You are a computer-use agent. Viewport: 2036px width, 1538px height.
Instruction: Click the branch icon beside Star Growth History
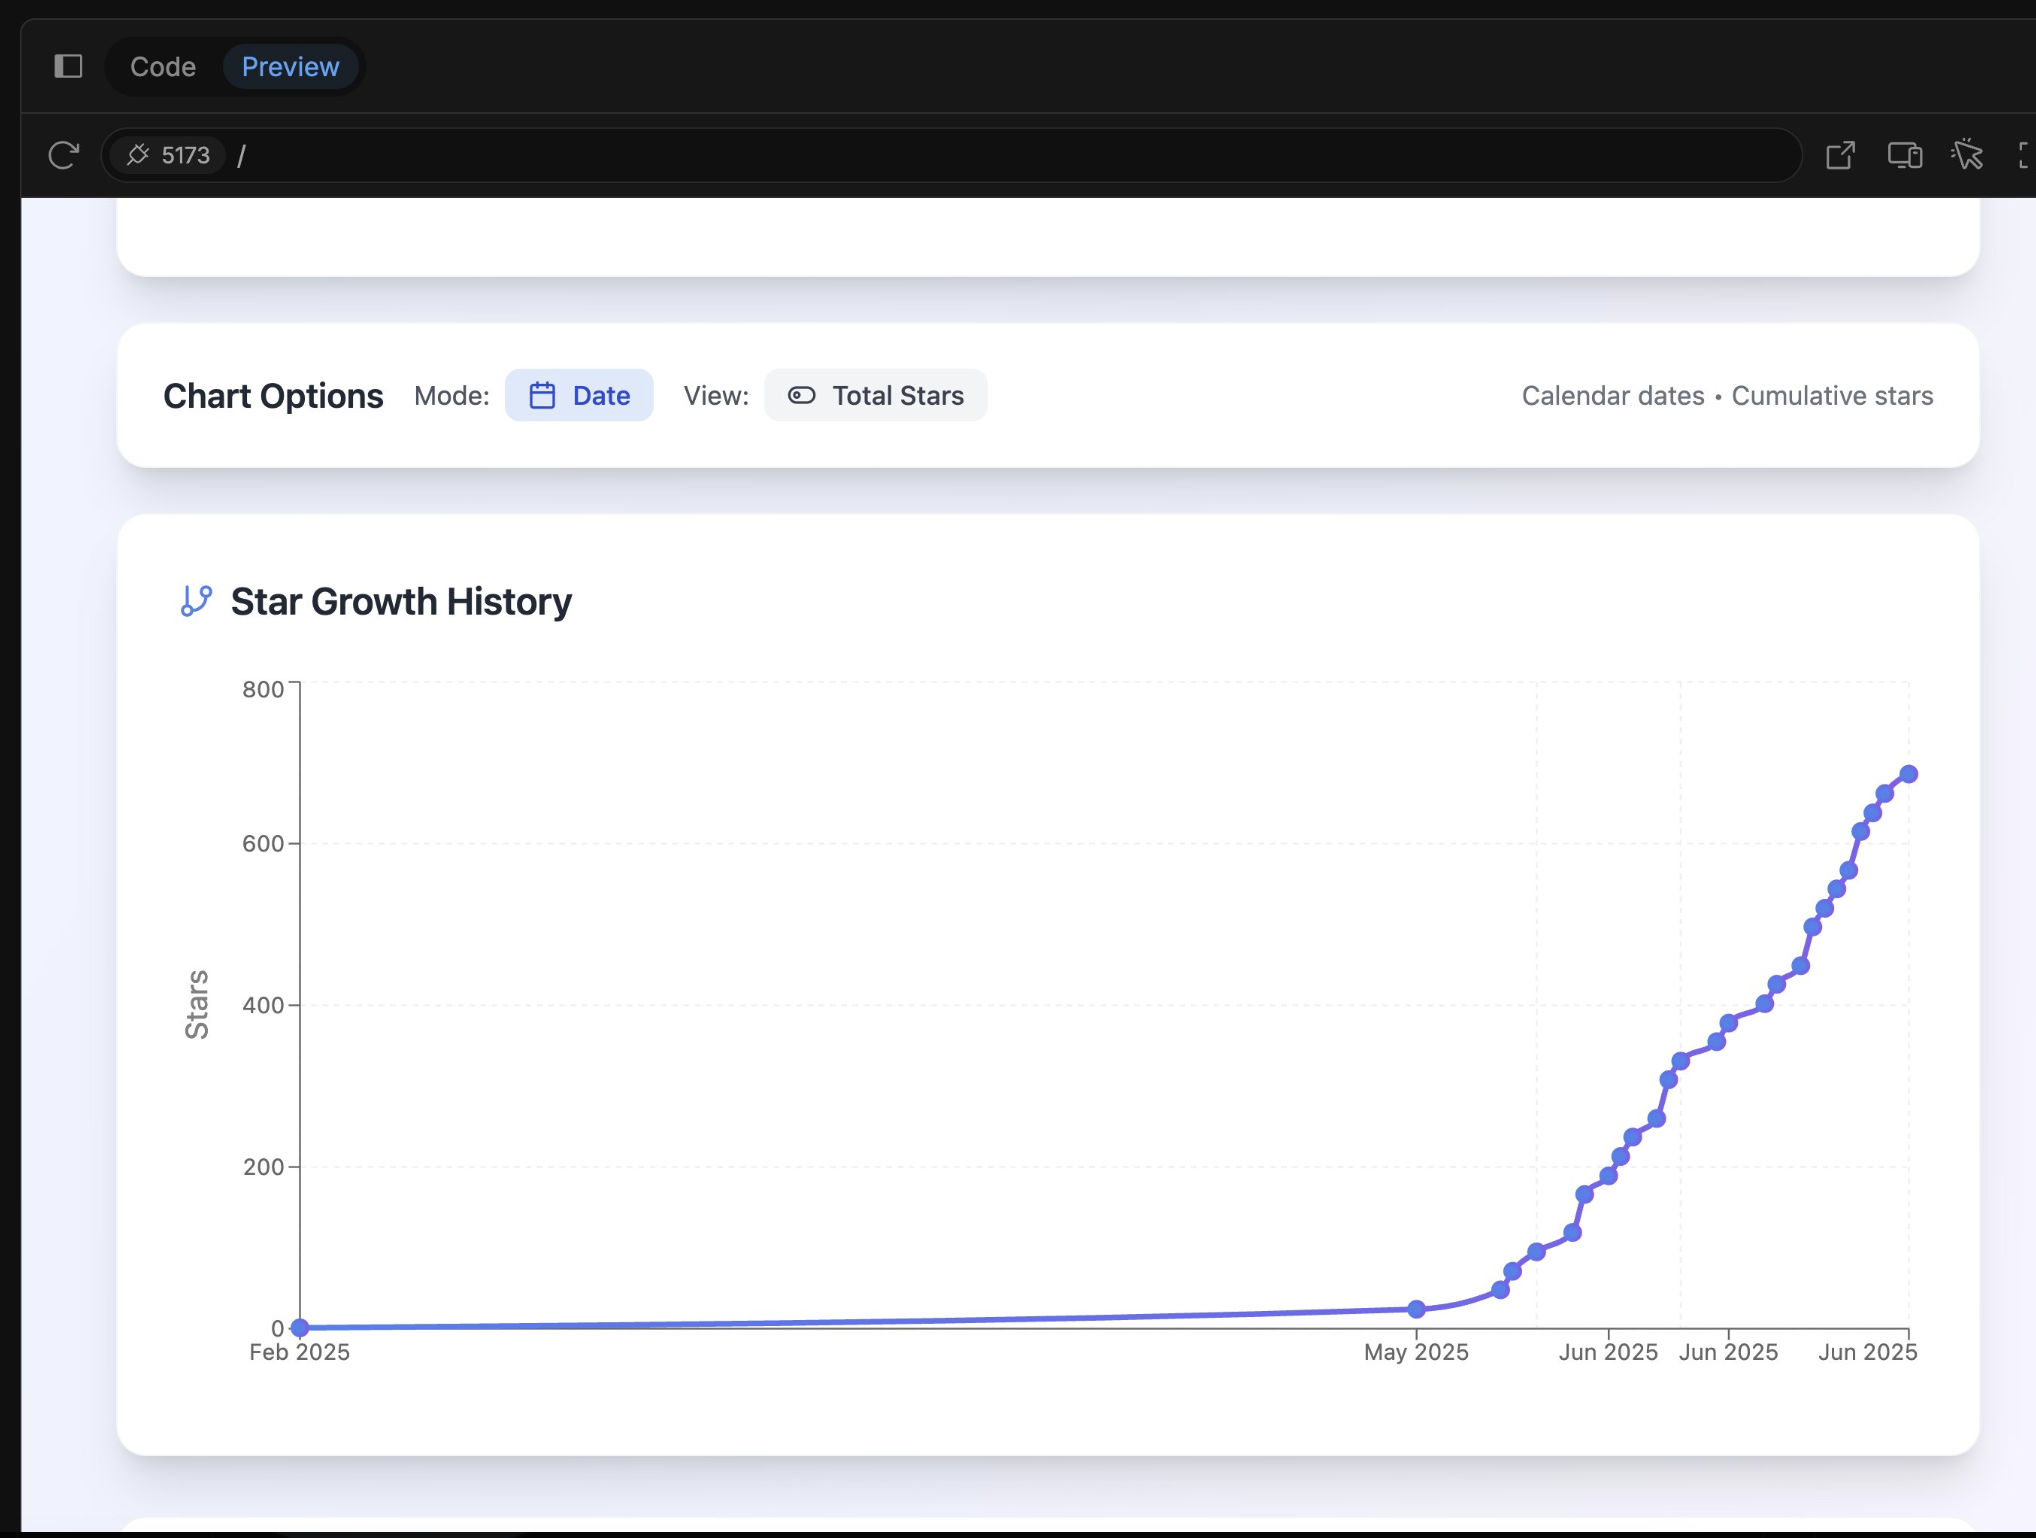pos(196,601)
